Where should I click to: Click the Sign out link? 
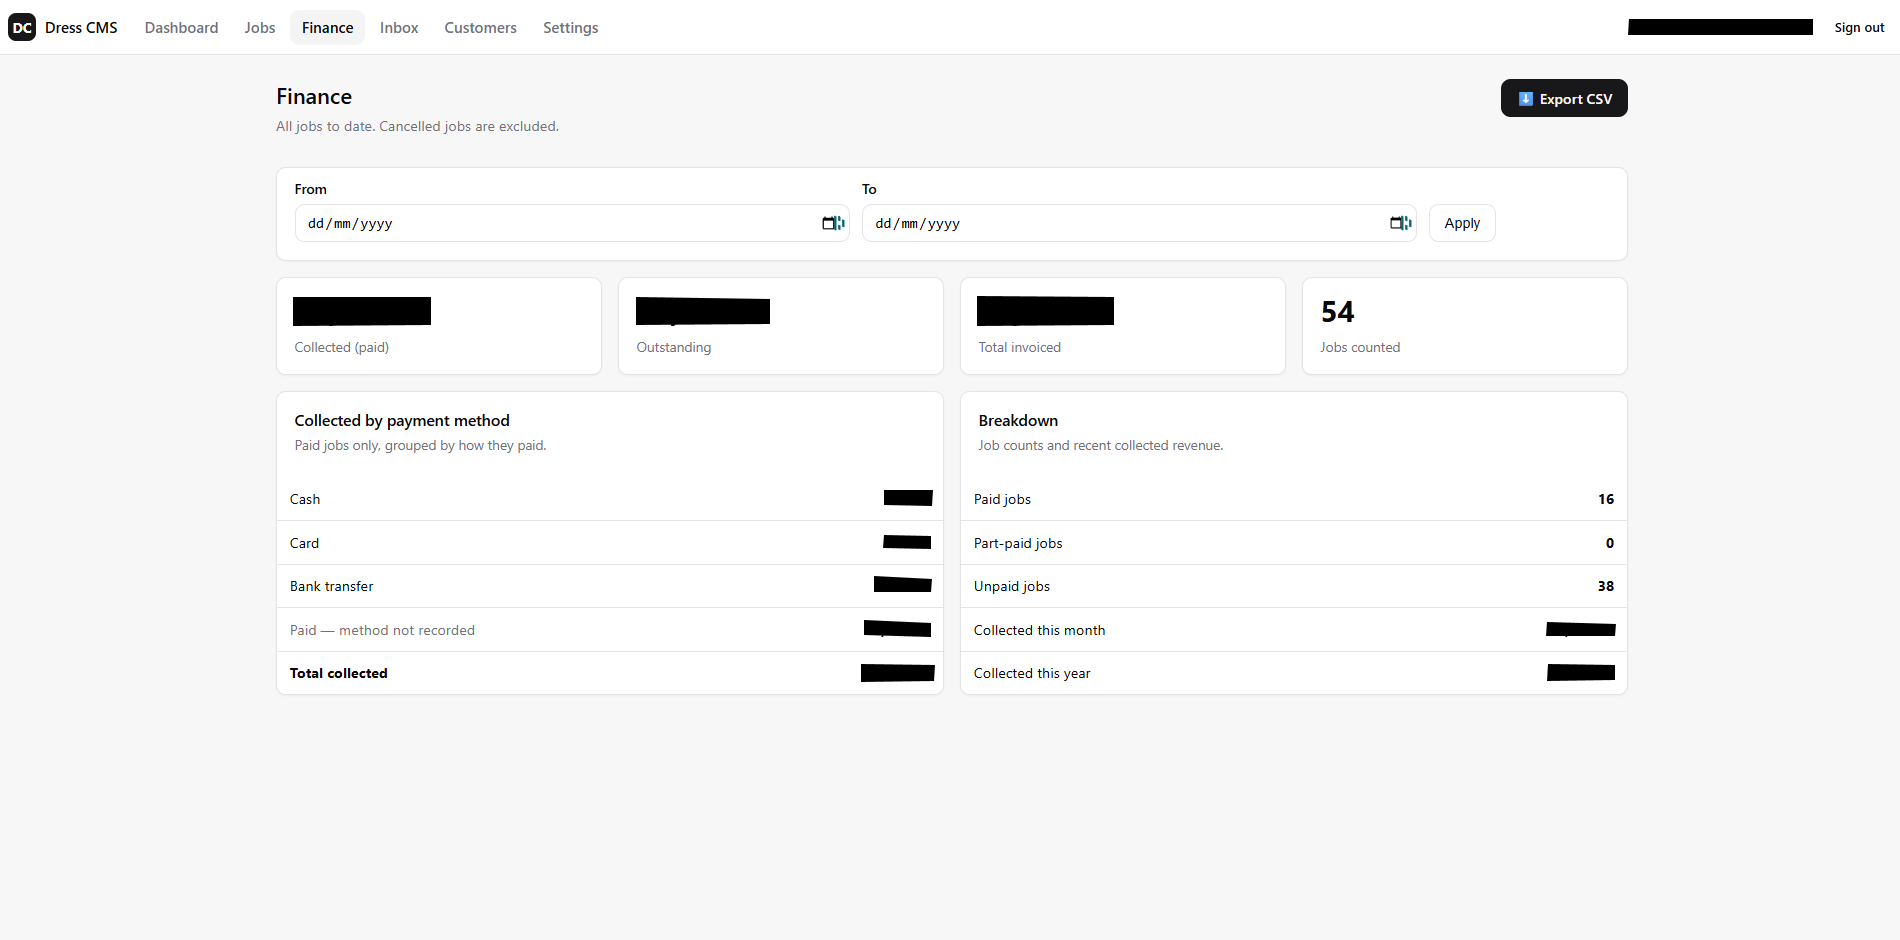click(1859, 27)
